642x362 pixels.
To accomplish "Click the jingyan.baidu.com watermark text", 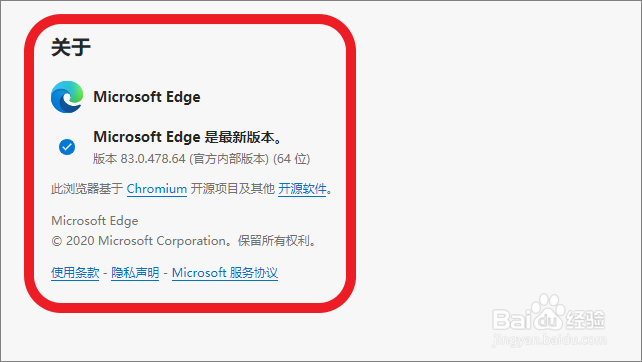I will (549, 339).
